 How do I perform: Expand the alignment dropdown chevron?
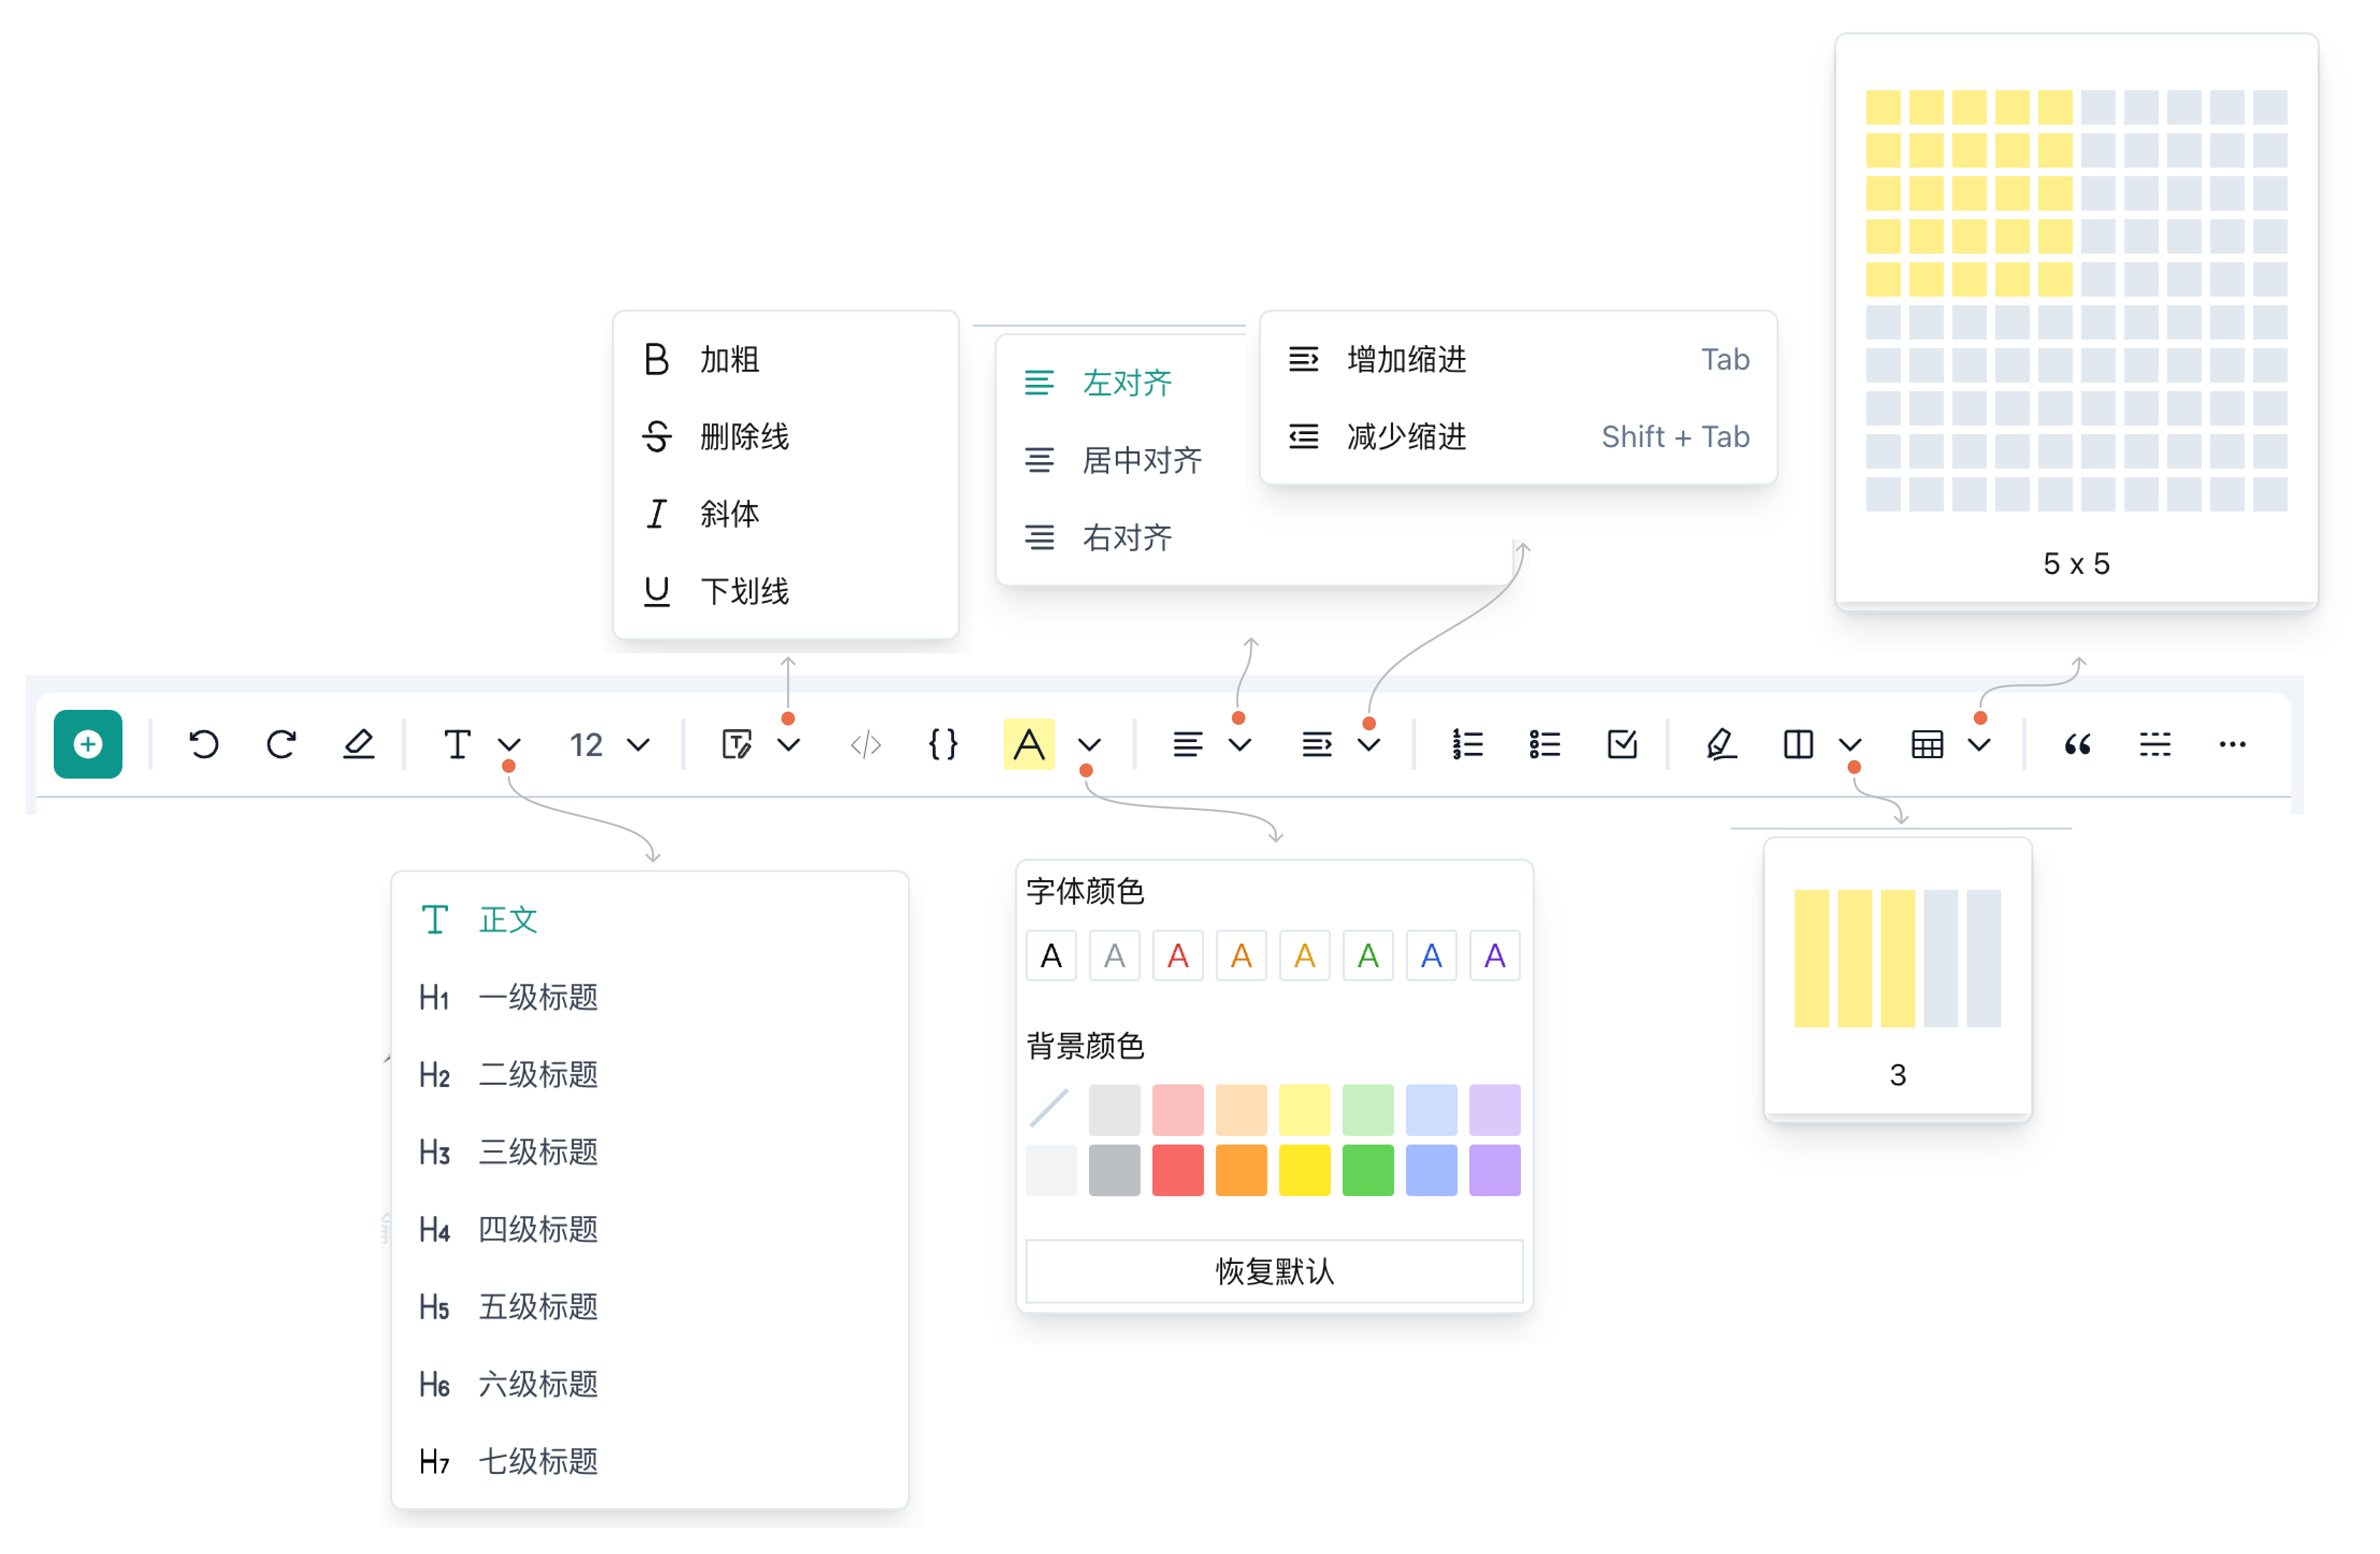point(1240,745)
